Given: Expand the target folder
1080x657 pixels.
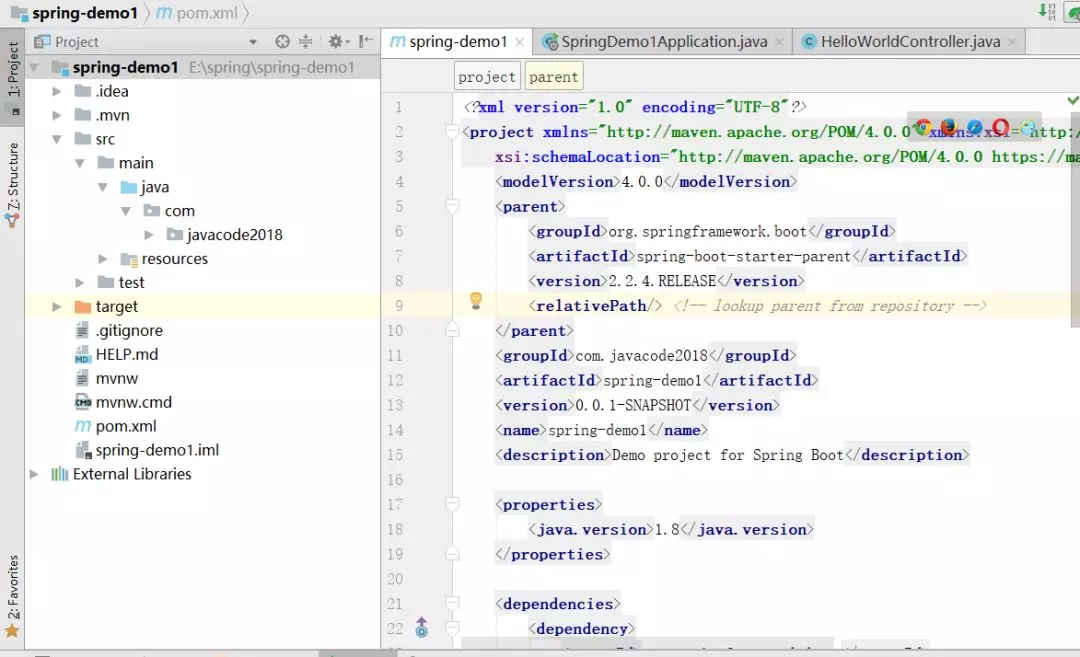Looking at the screenshot, I should tap(58, 307).
